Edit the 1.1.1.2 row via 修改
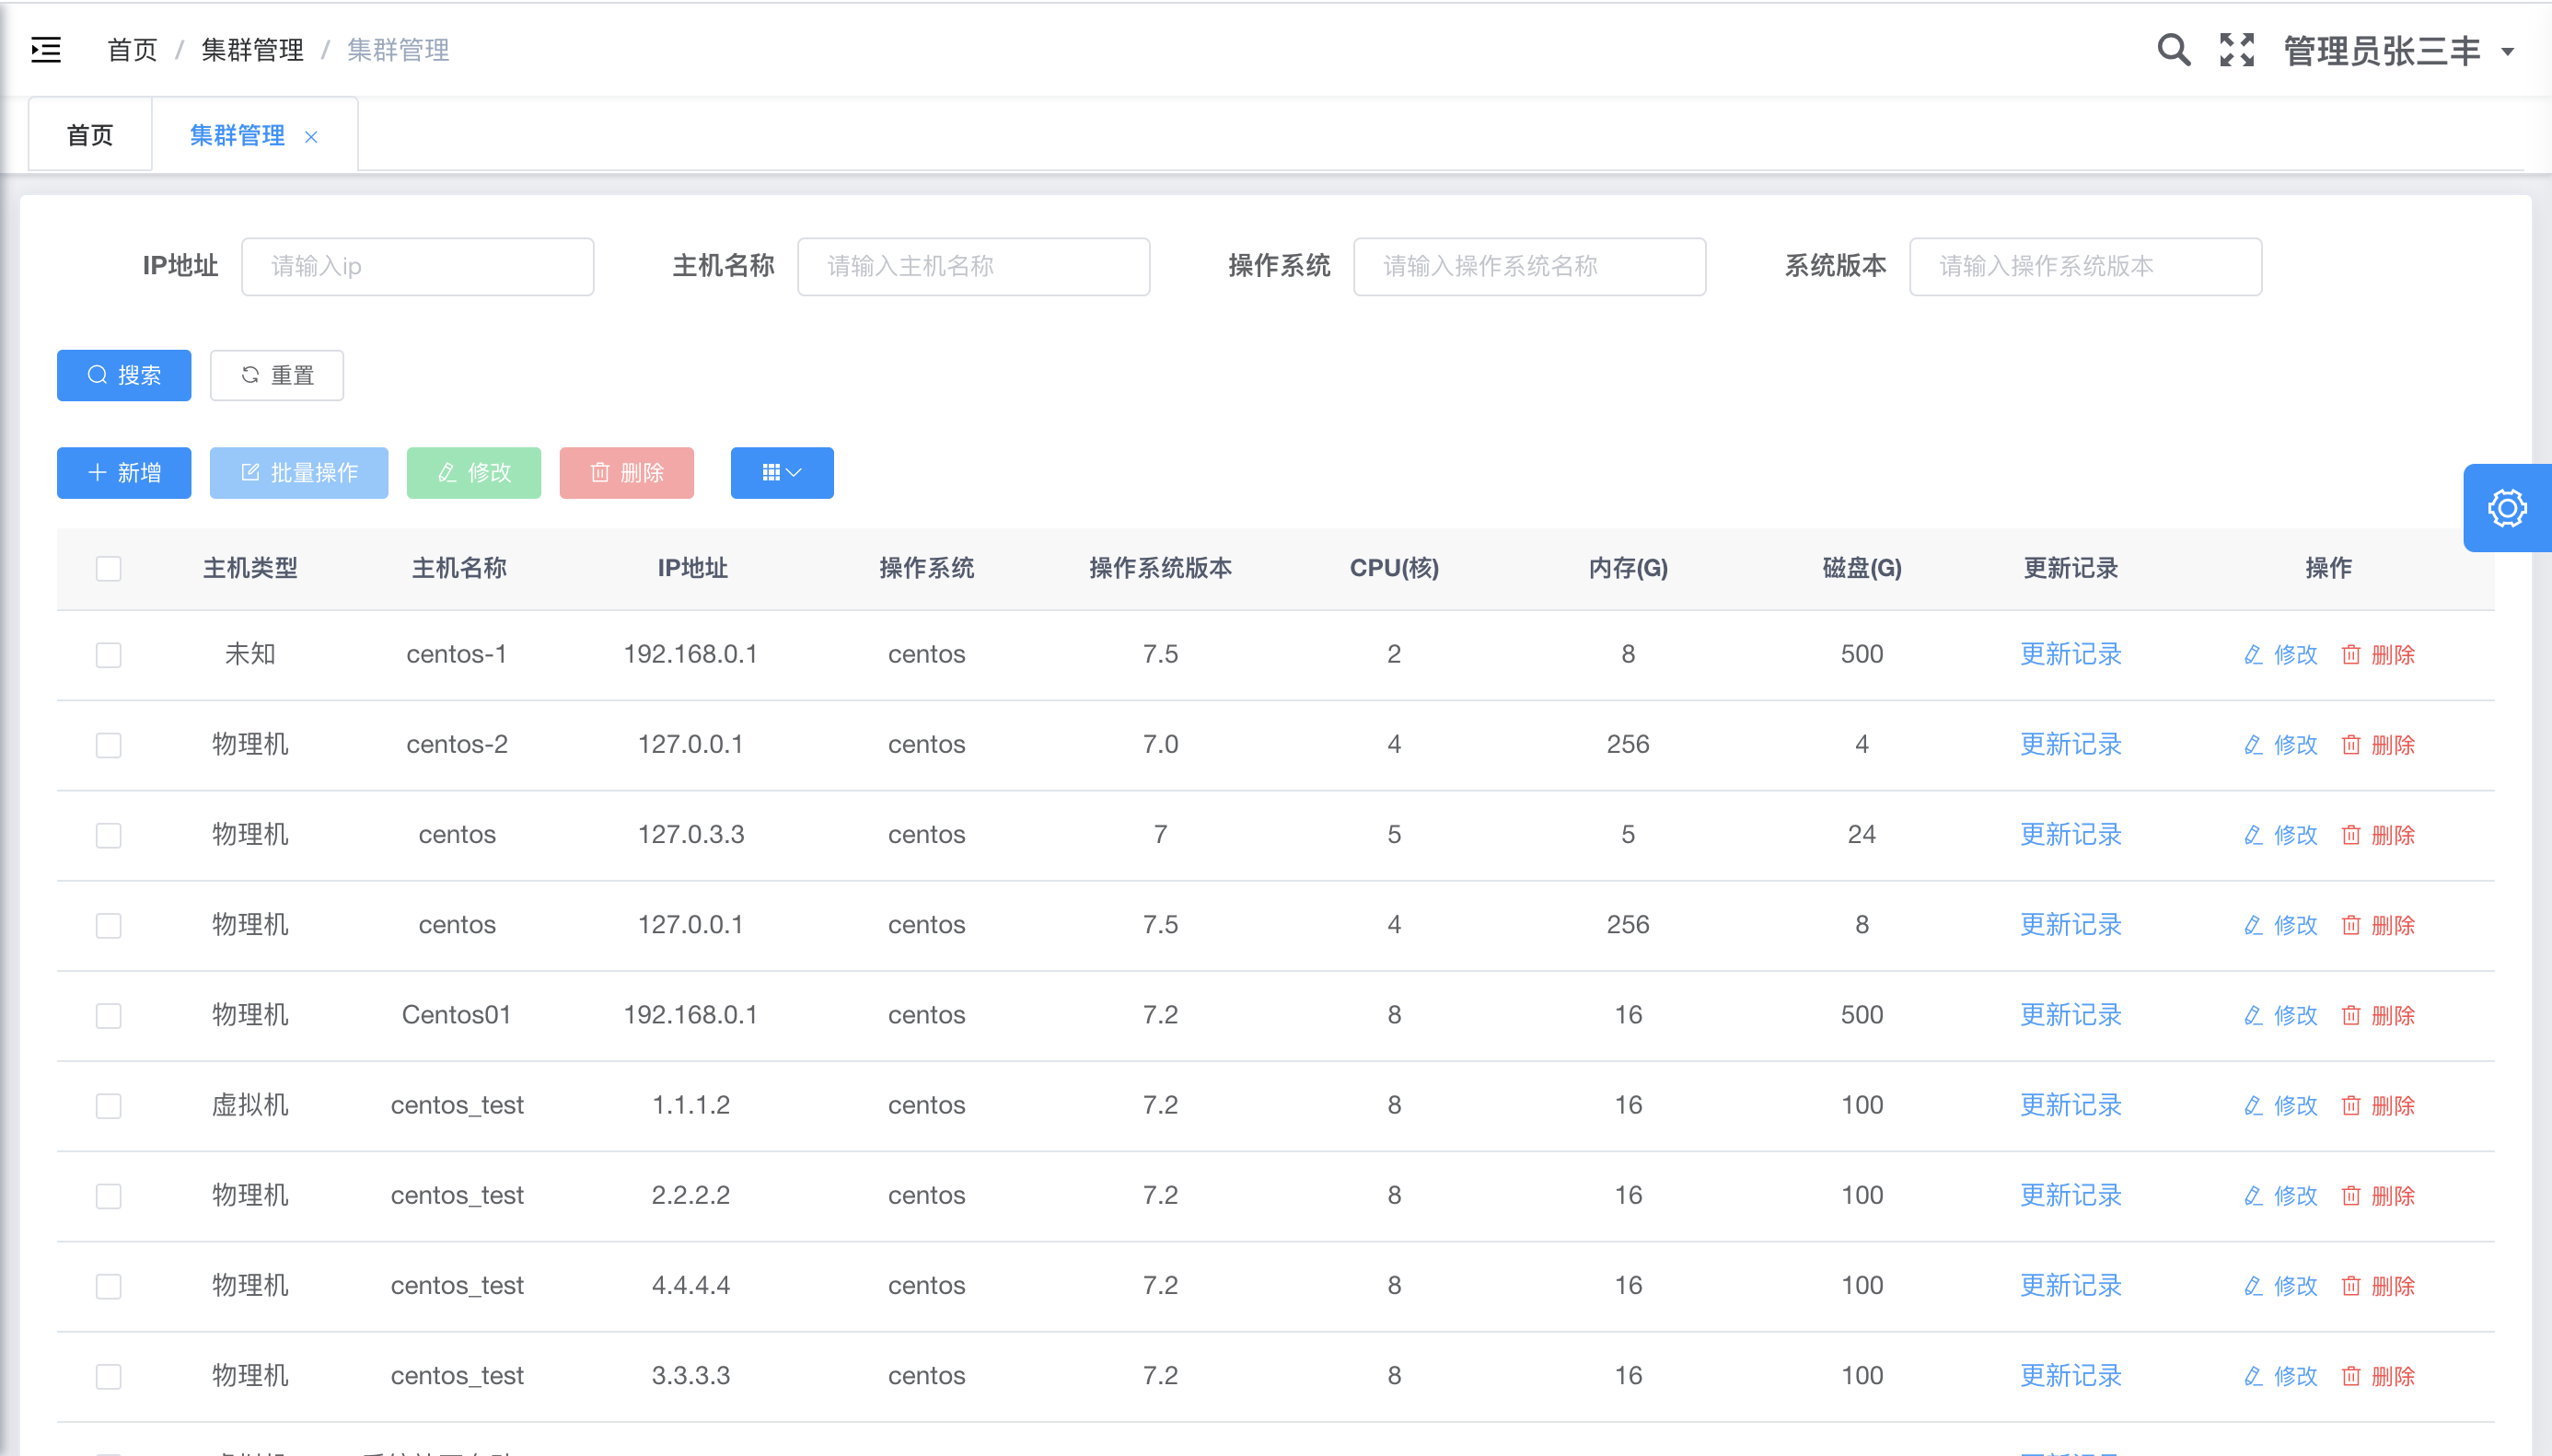2552x1456 pixels. tap(2280, 1106)
